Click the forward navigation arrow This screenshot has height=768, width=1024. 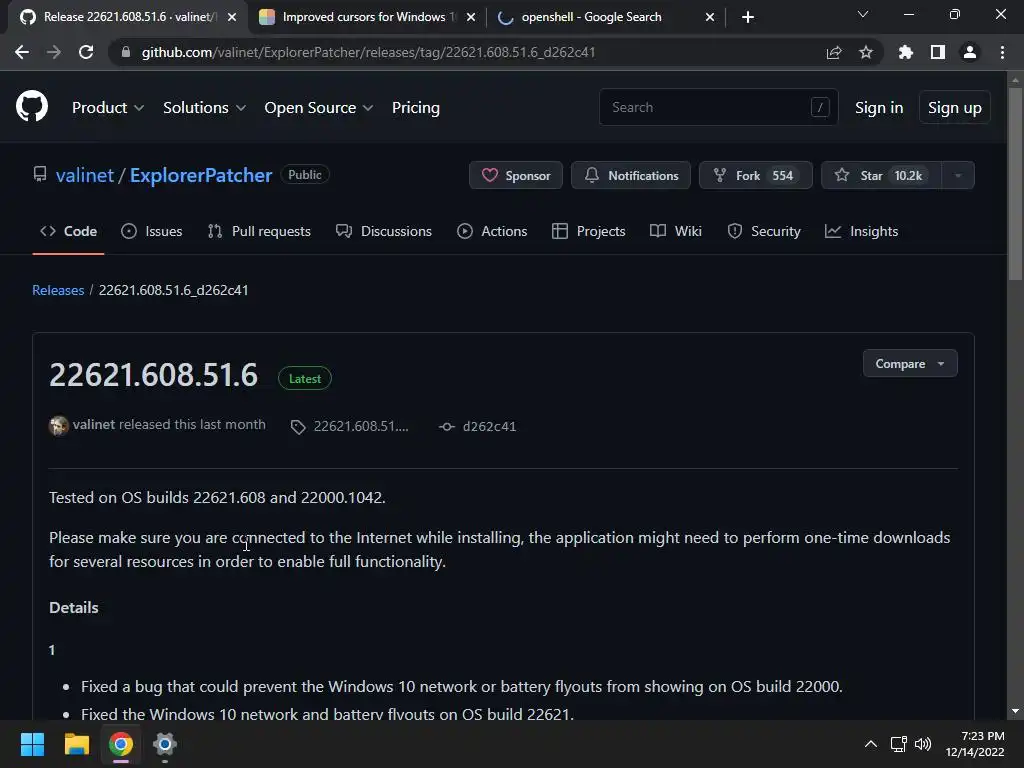point(54,52)
